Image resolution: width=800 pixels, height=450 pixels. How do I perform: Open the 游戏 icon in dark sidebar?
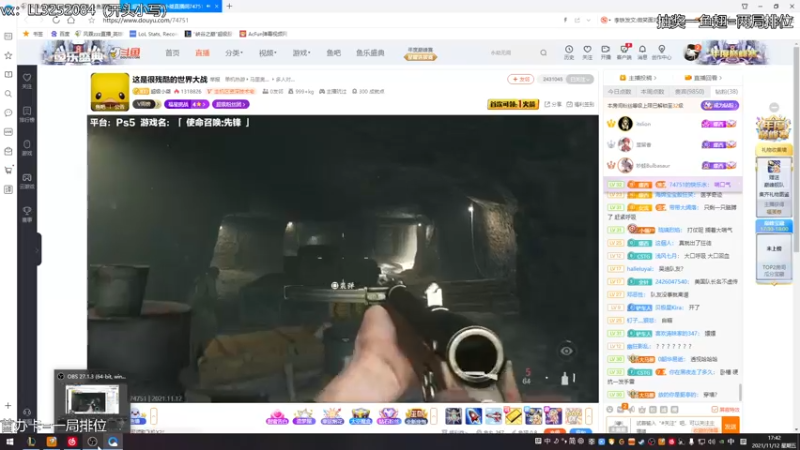[x=27, y=148]
